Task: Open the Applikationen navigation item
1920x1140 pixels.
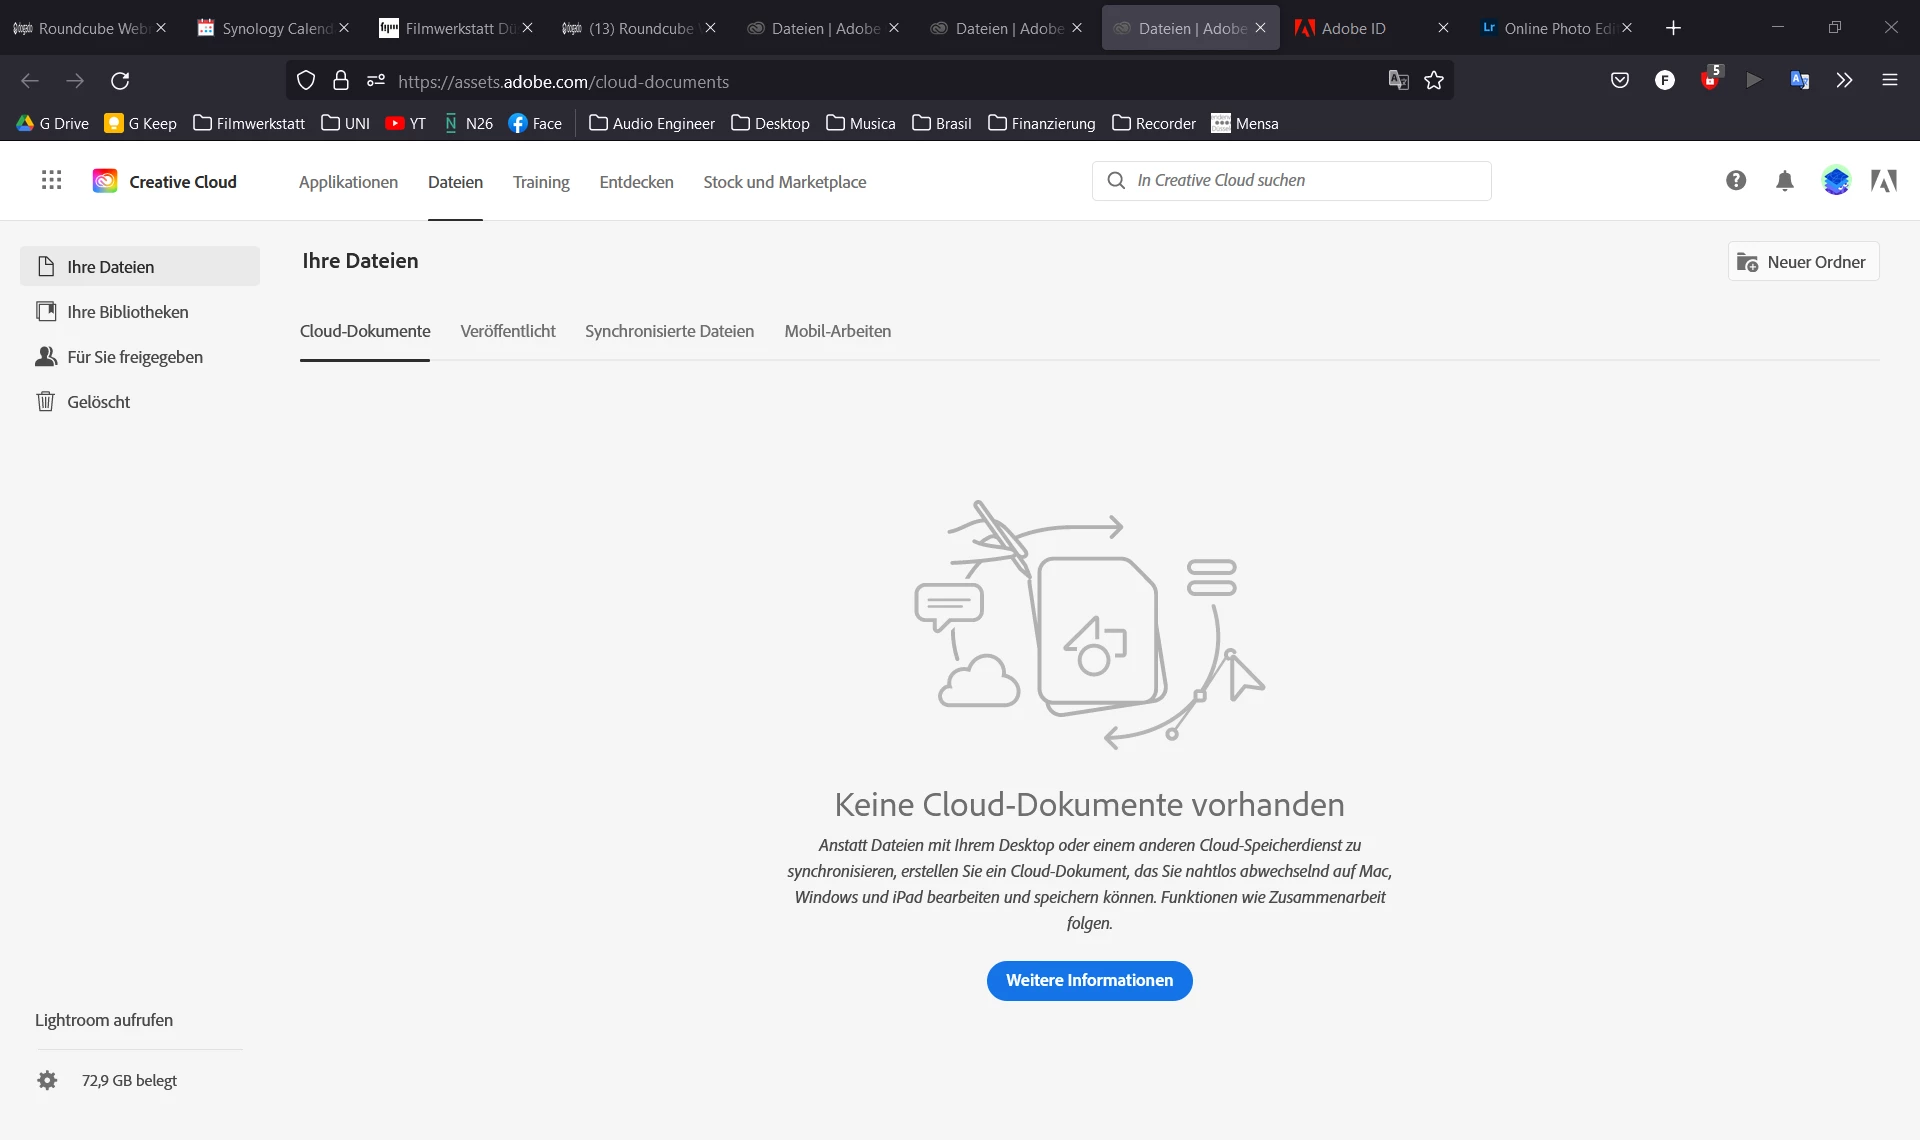Action: (x=348, y=182)
